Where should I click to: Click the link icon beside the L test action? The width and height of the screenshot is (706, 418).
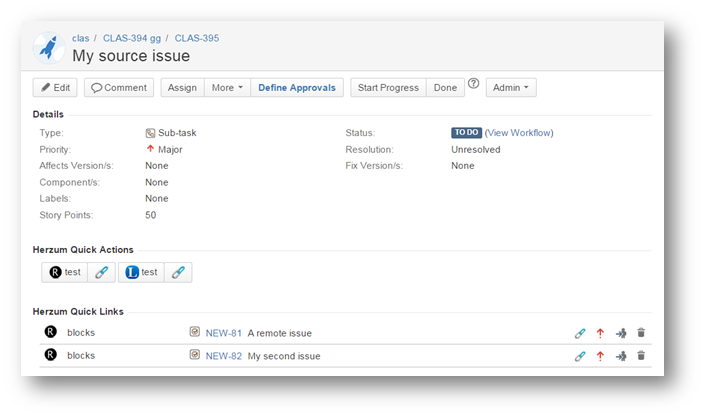(177, 272)
